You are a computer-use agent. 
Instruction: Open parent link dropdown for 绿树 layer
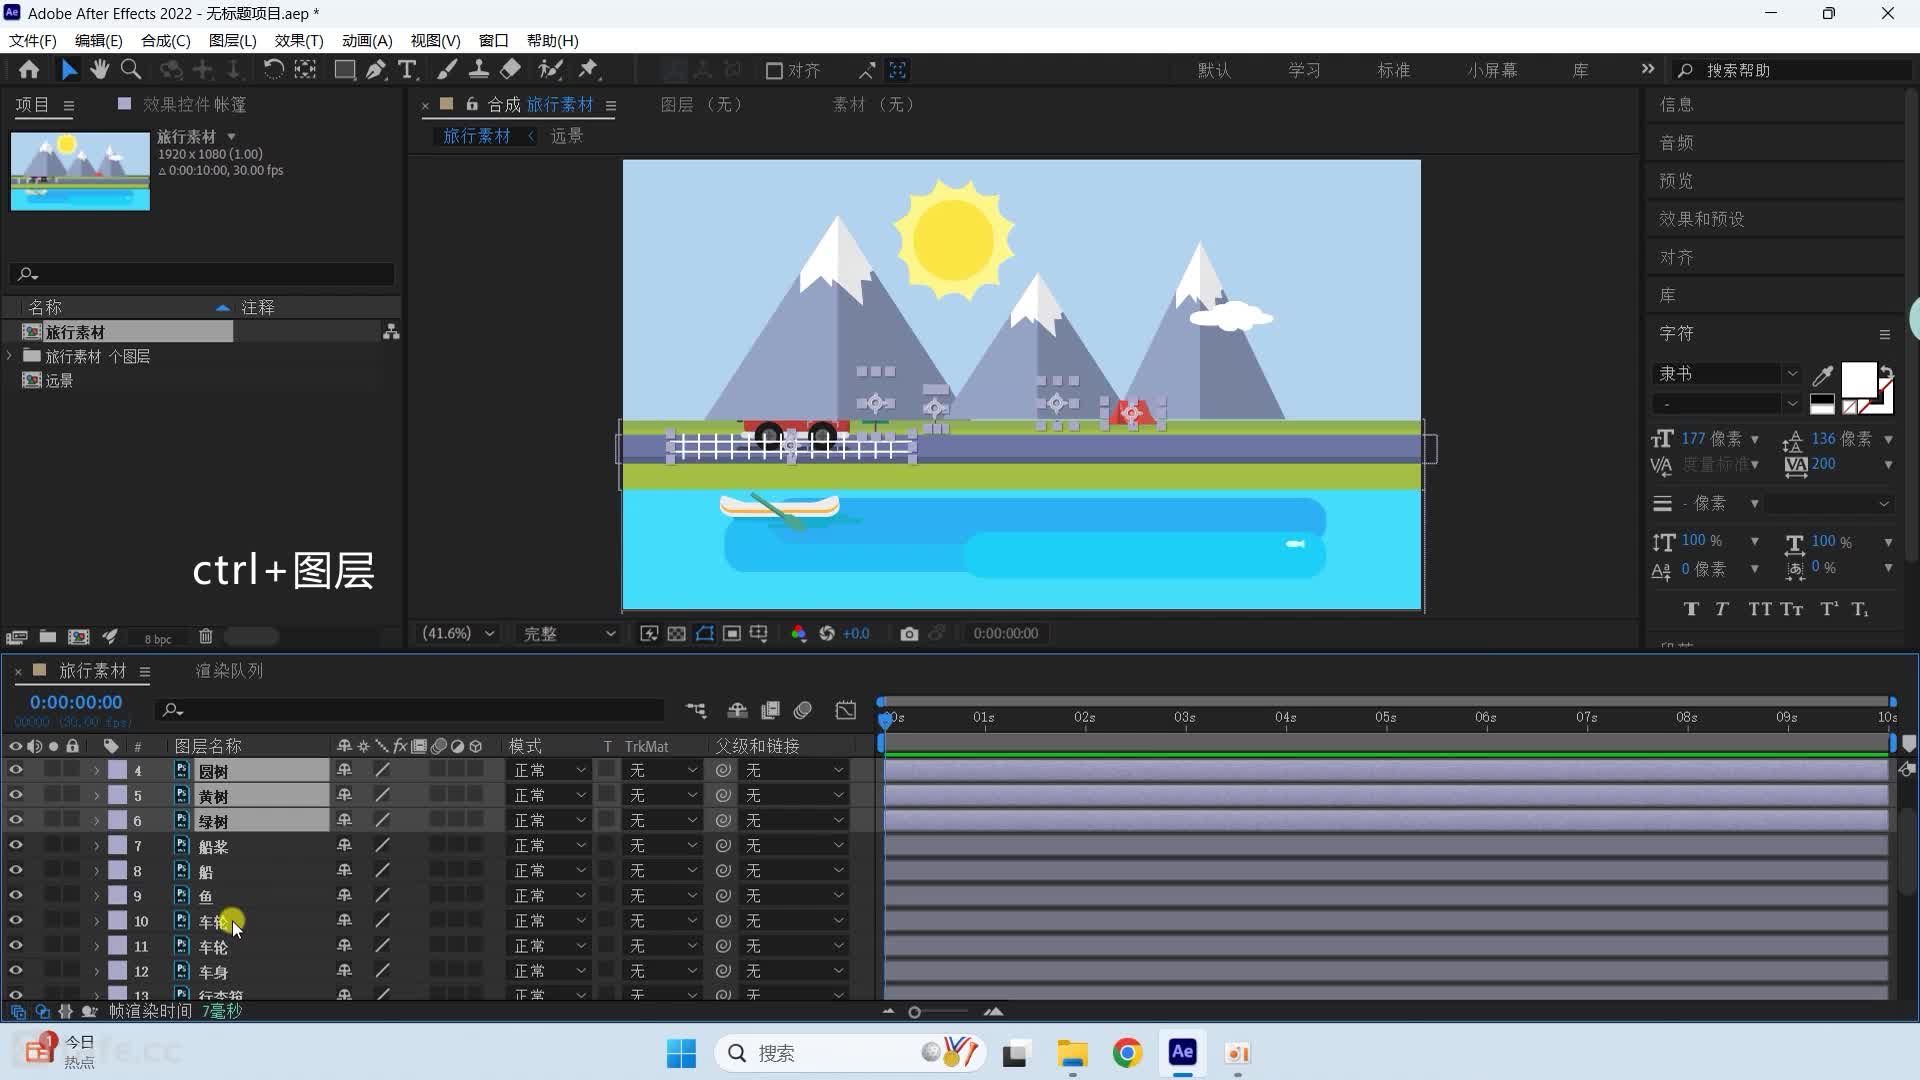793,820
